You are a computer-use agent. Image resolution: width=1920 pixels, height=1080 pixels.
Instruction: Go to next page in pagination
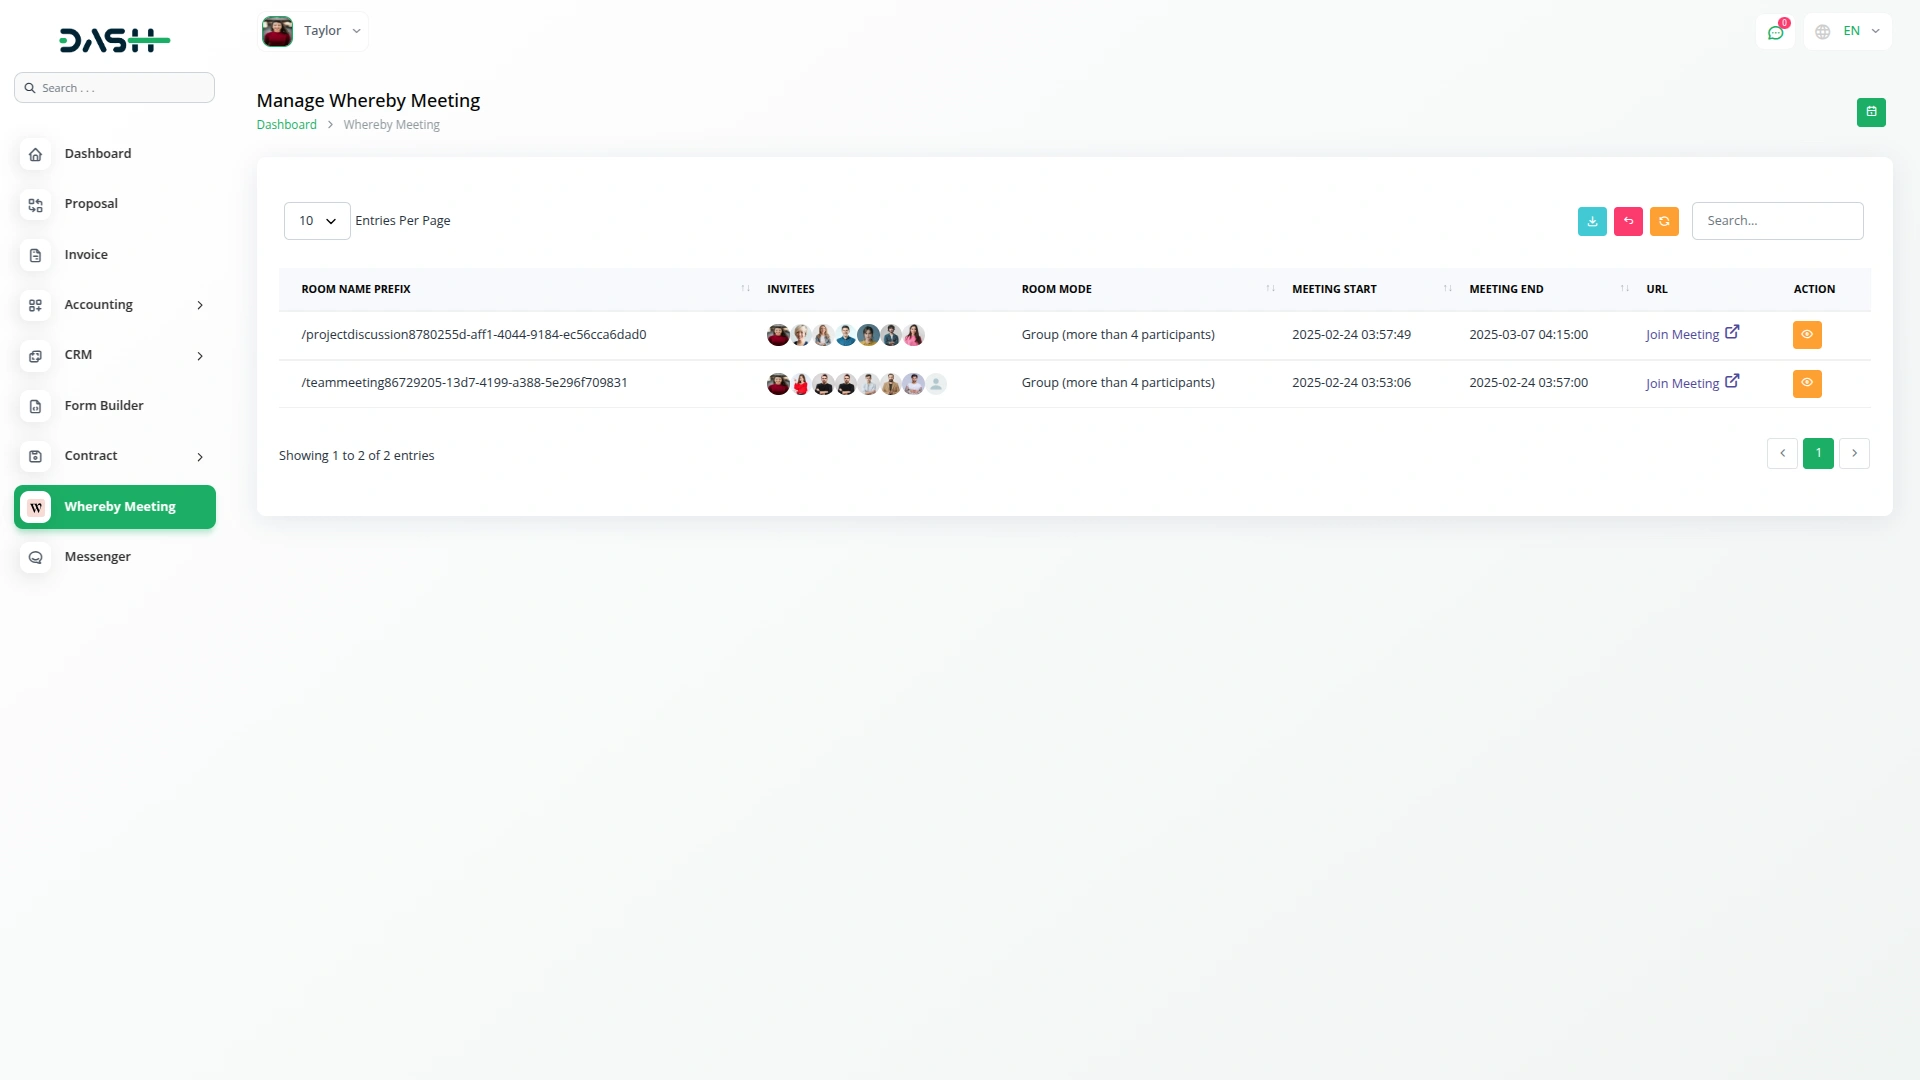click(x=1854, y=453)
